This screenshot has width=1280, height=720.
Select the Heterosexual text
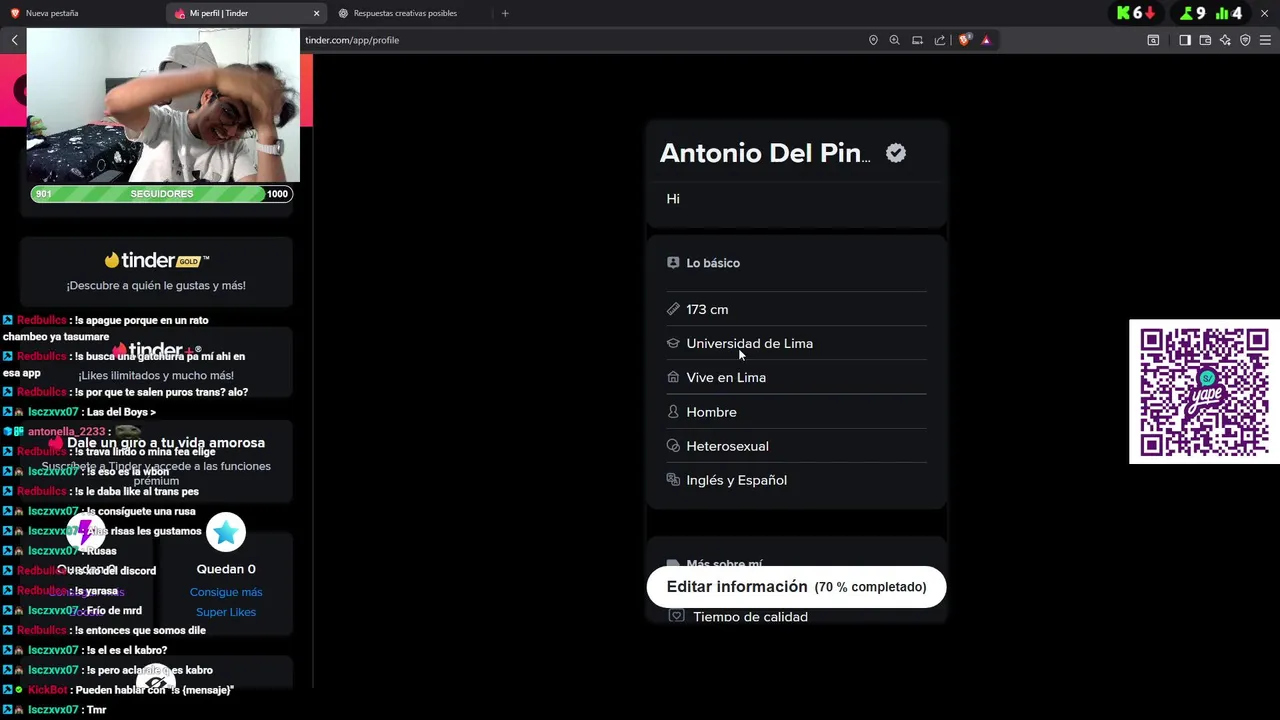pos(727,446)
